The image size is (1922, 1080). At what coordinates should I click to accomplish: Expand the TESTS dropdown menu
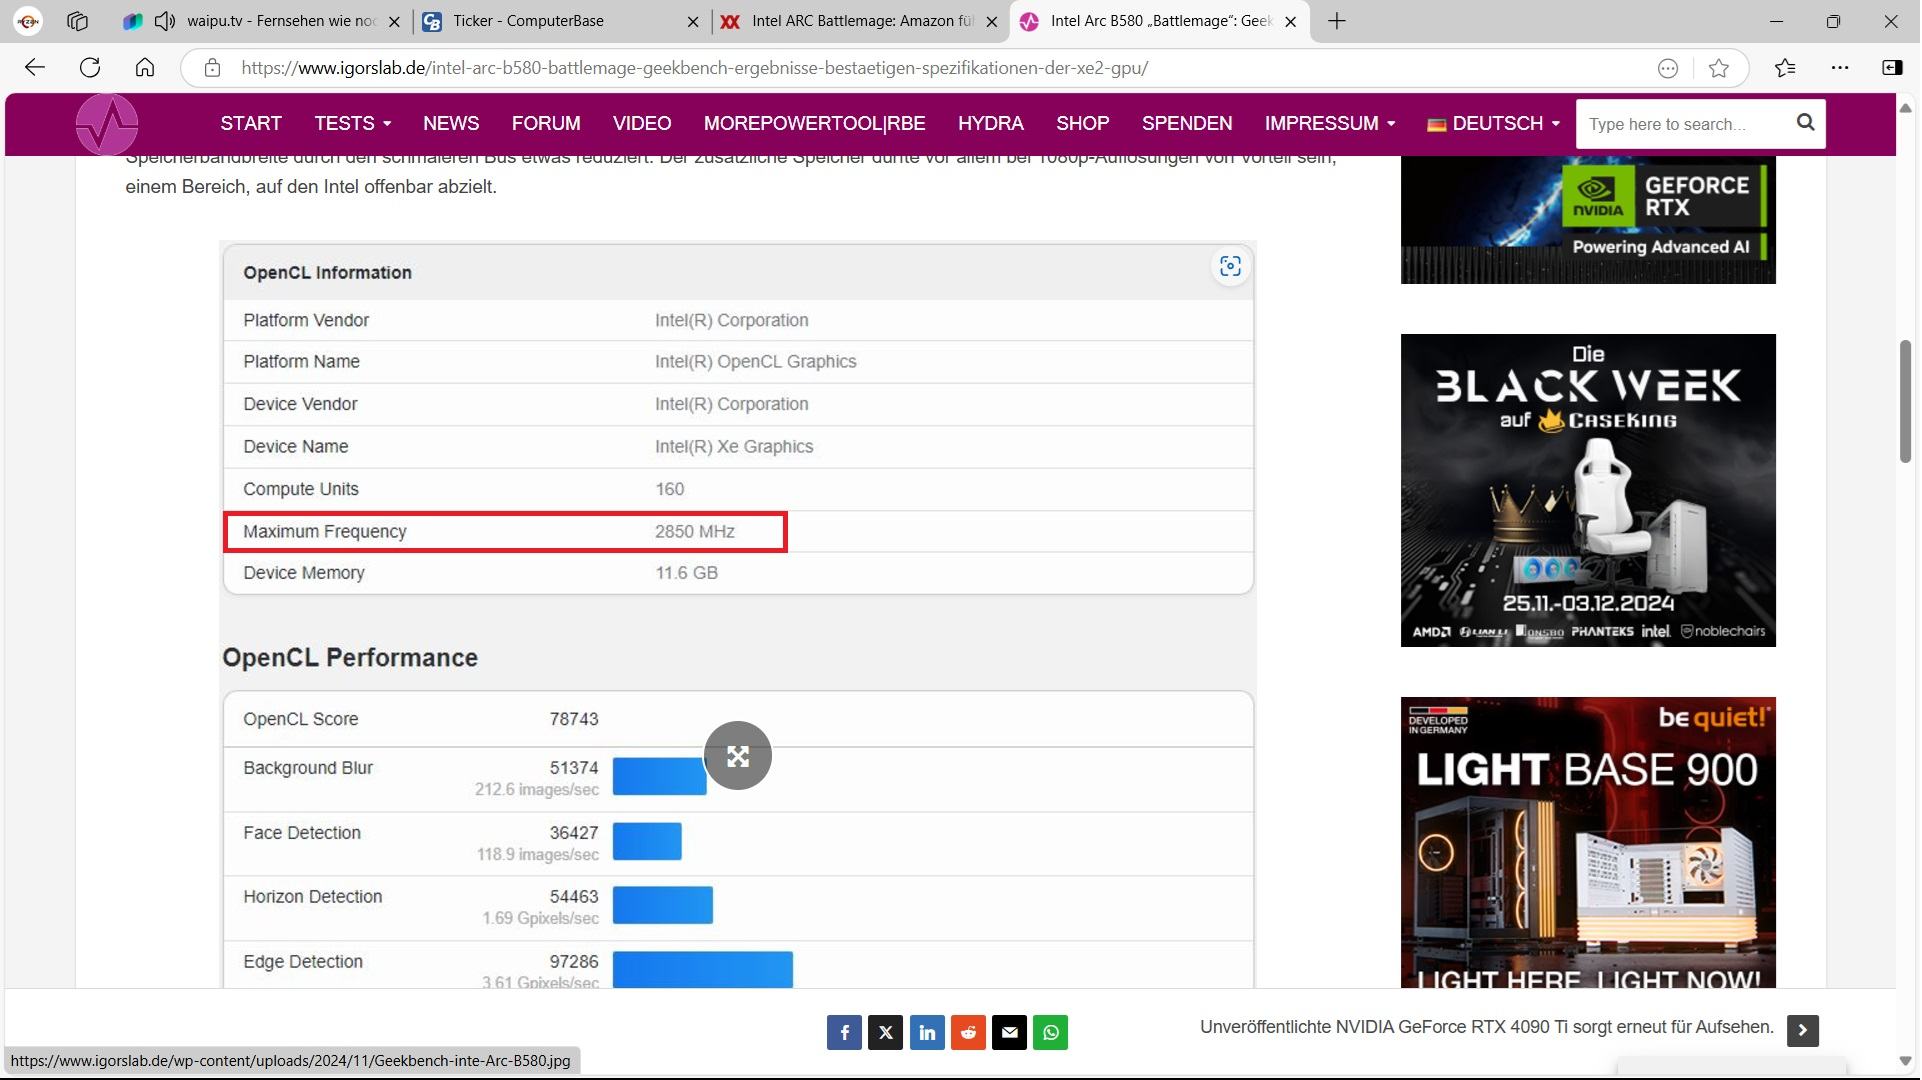tap(352, 123)
